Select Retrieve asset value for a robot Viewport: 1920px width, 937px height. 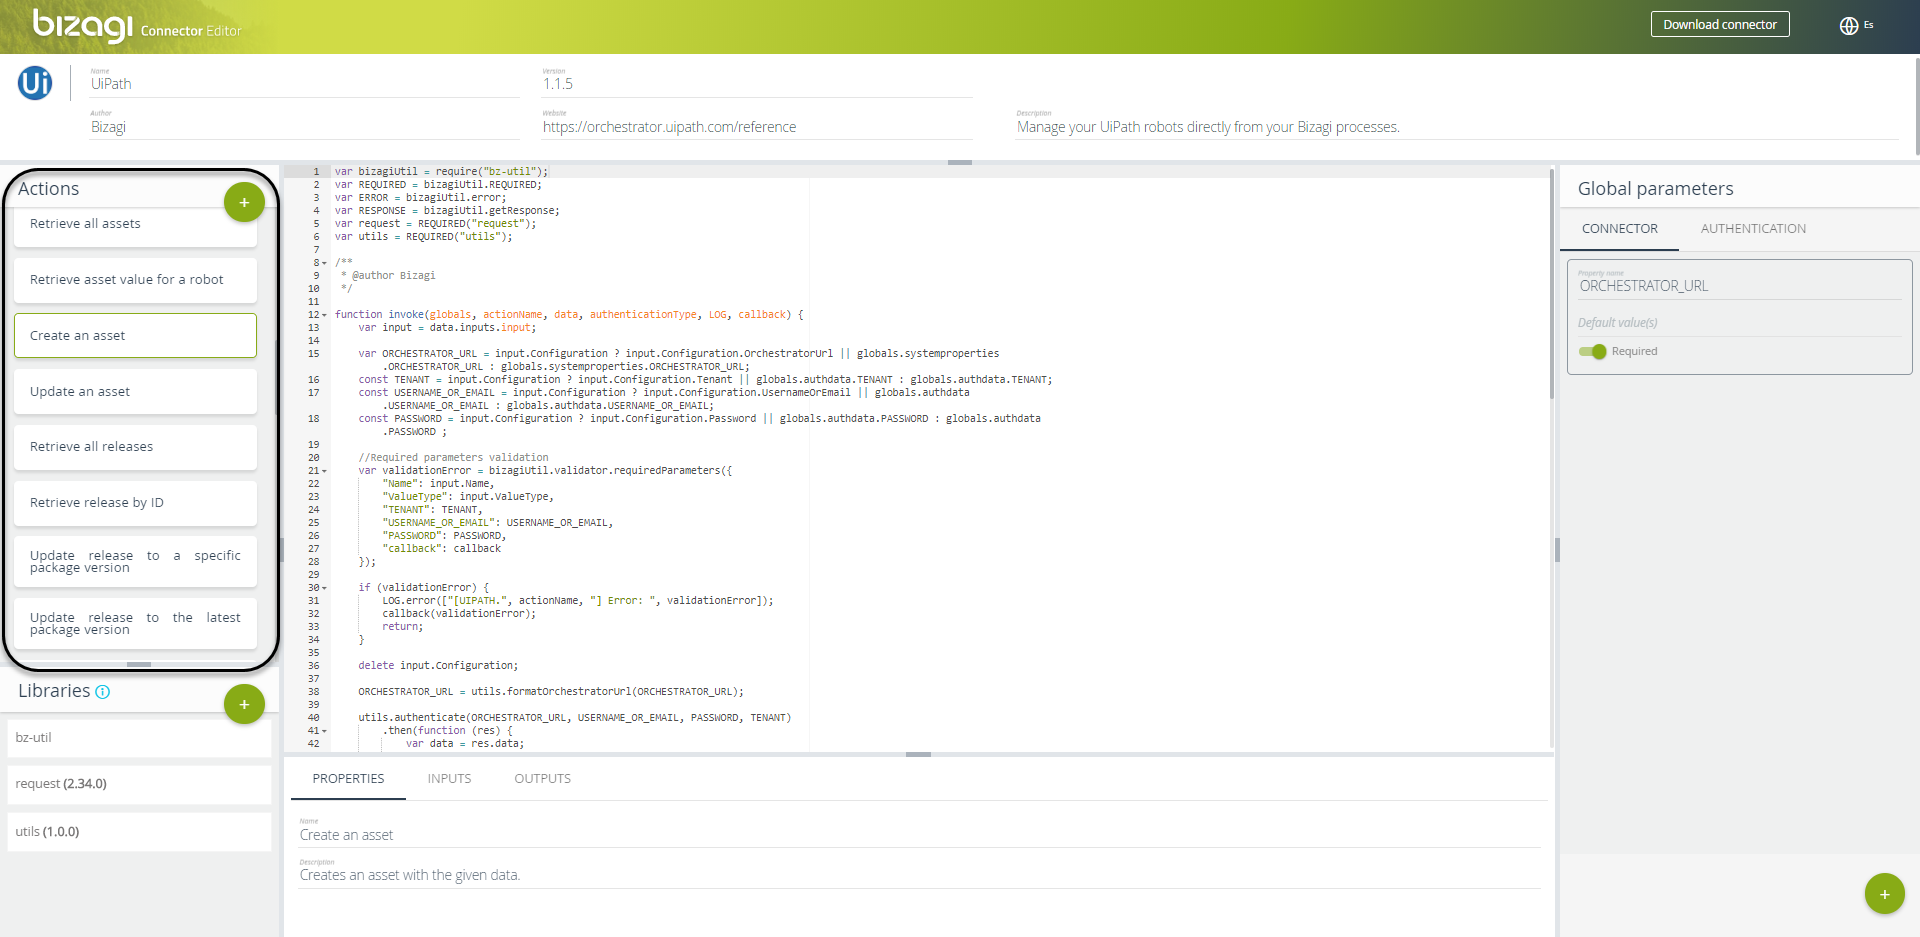tap(135, 280)
